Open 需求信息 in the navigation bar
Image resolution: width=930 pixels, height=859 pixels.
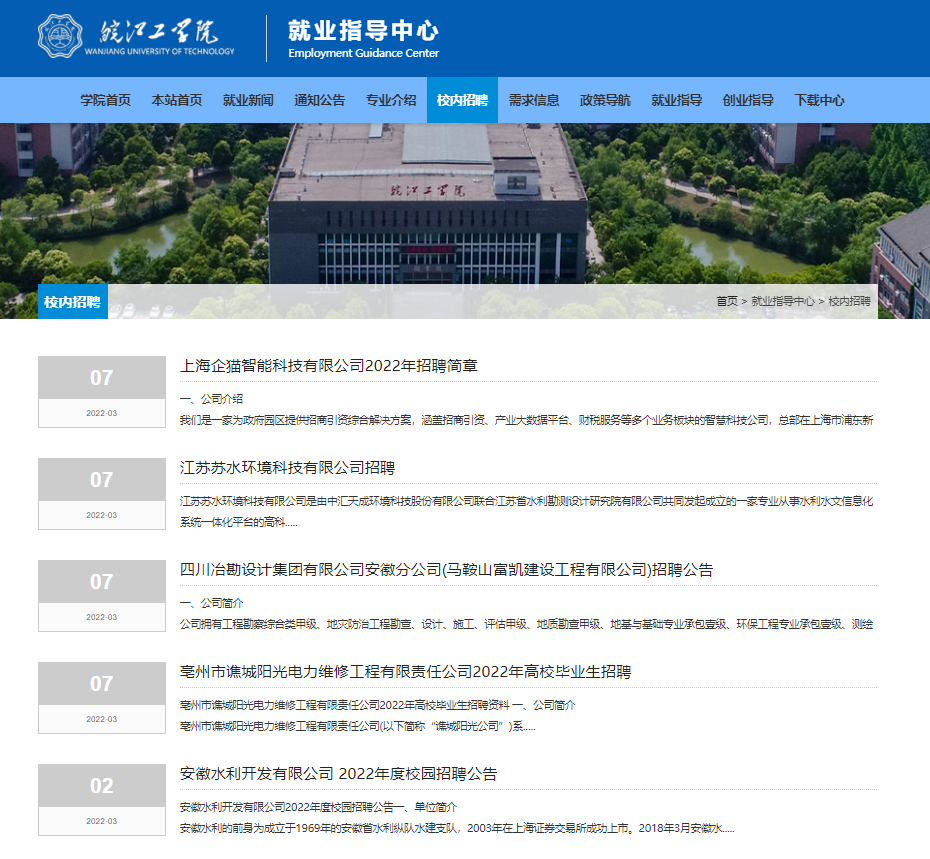[534, 100]
